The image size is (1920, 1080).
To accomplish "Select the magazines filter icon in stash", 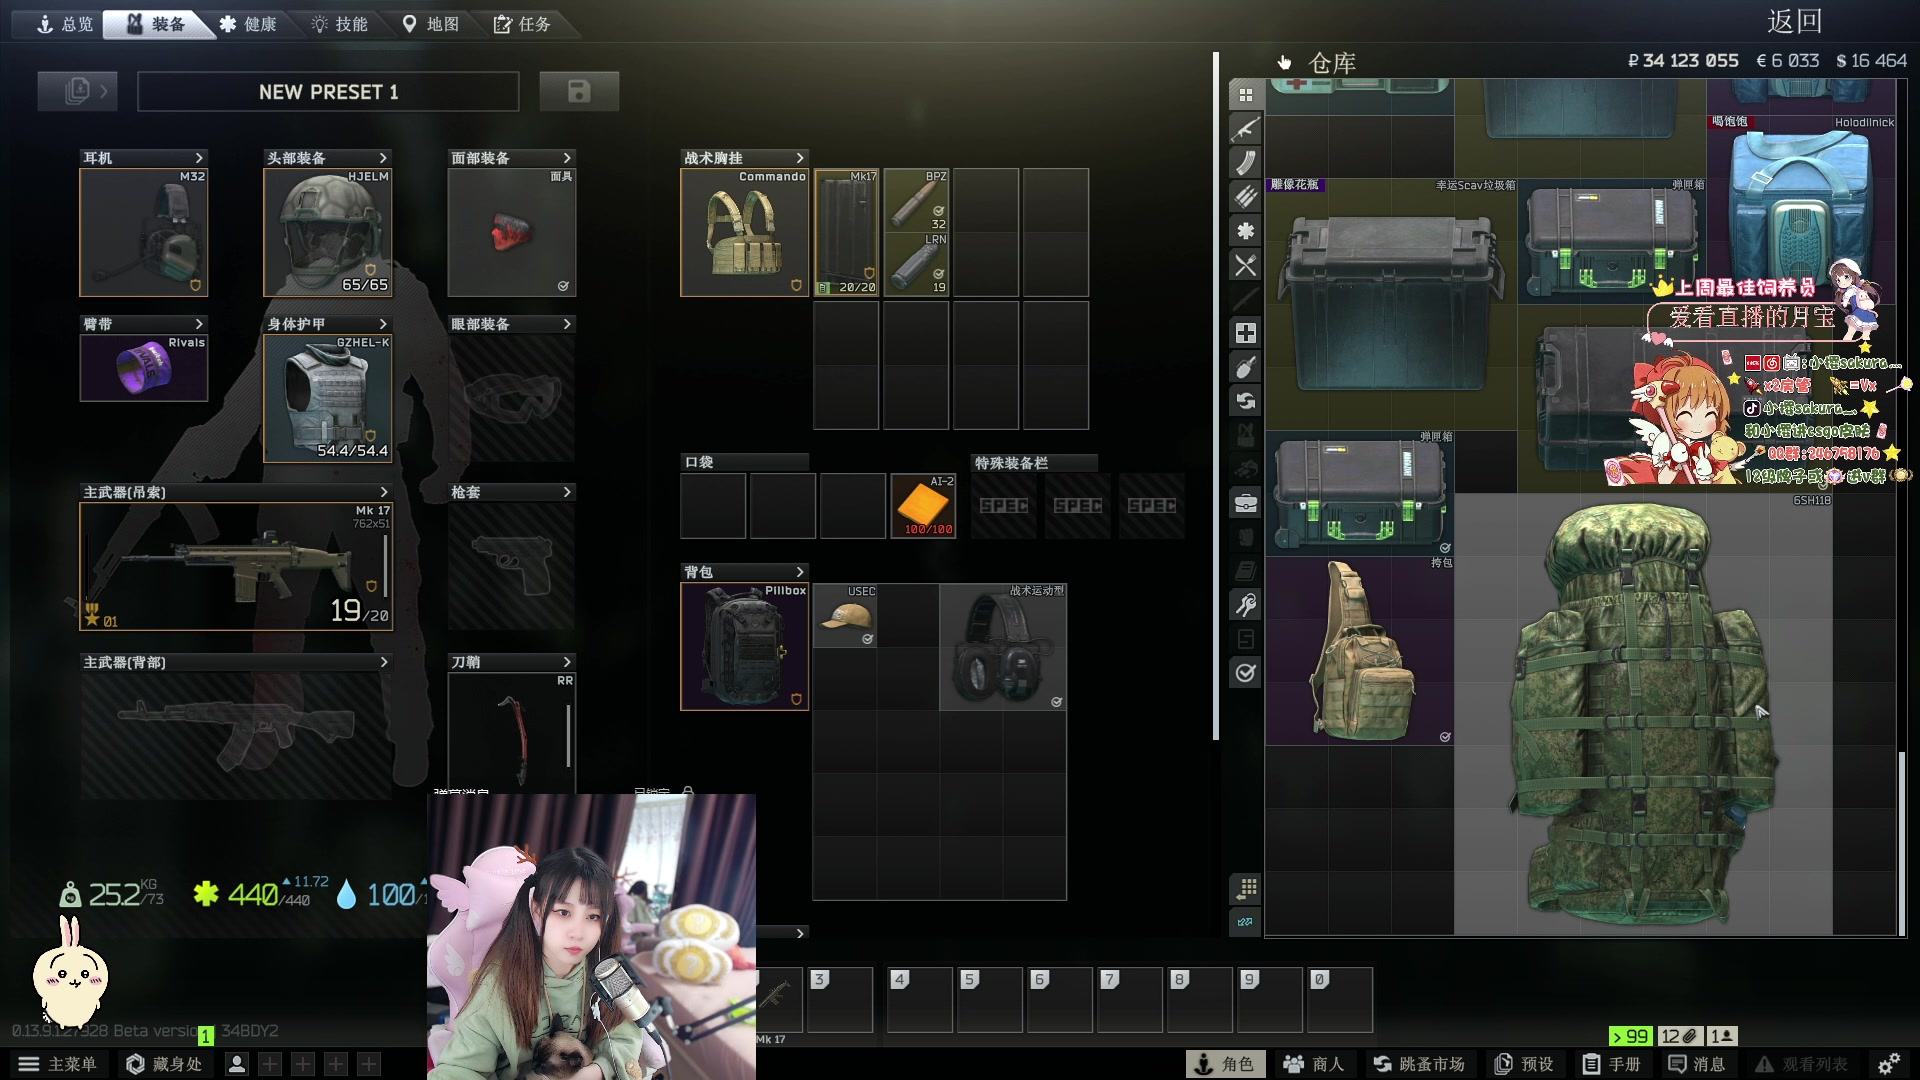I will click(1245, 162).
